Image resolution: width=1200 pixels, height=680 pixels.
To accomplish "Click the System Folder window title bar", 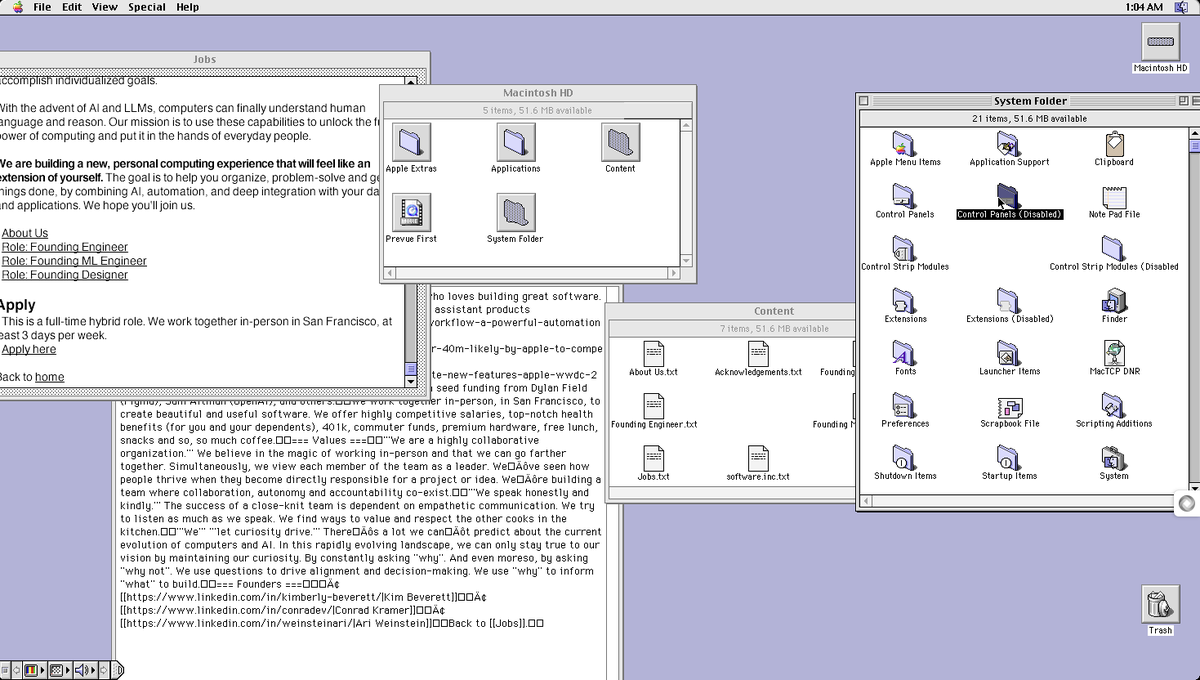I will click(x=1030, y=101).
